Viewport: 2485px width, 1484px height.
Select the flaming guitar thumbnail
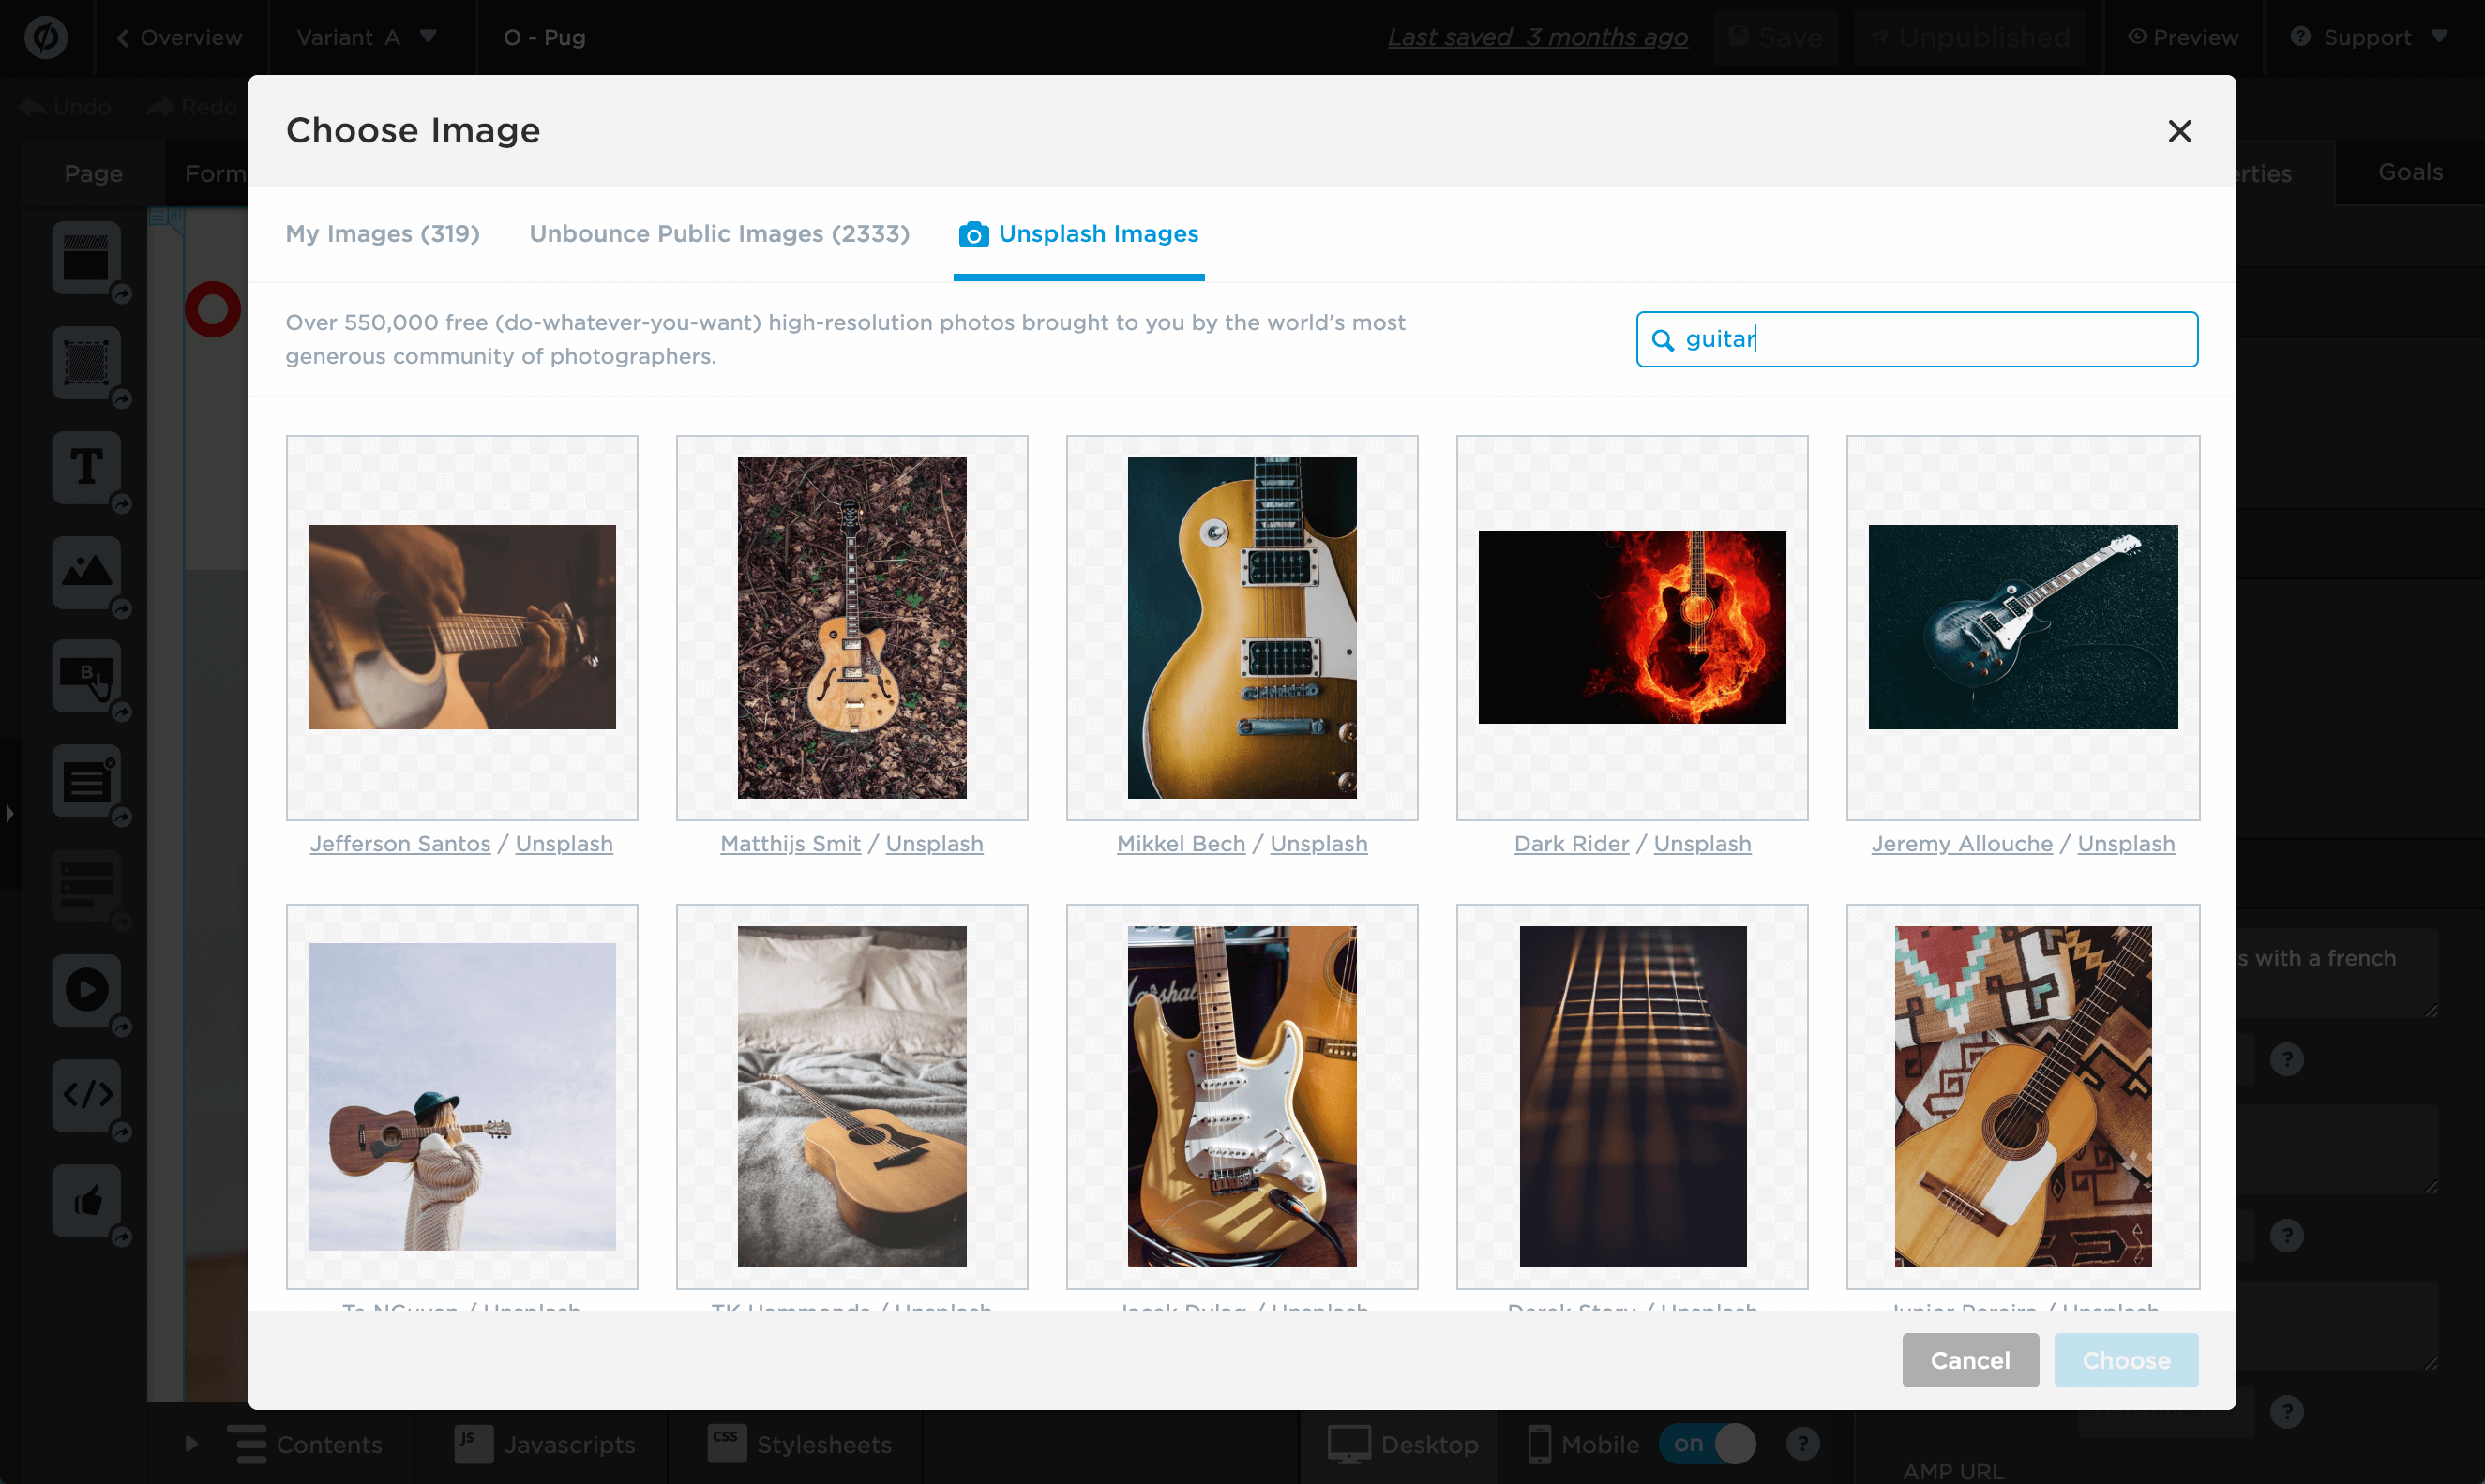tap(1631, 627)
